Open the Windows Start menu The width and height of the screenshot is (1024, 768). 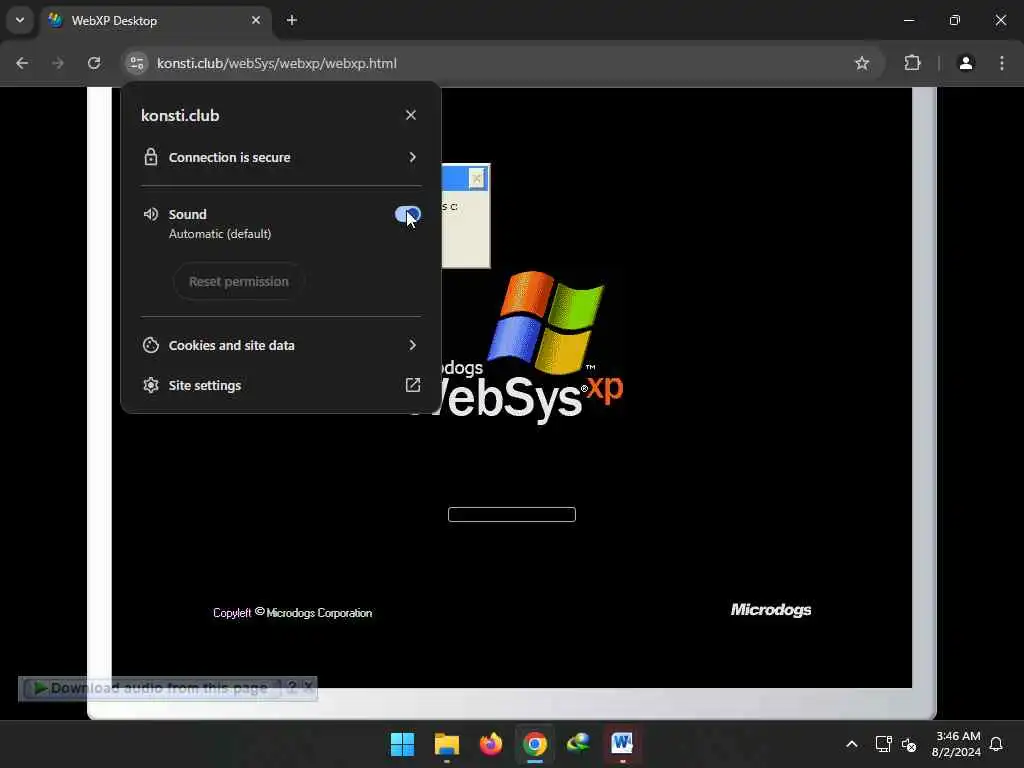tap(402, 744)
